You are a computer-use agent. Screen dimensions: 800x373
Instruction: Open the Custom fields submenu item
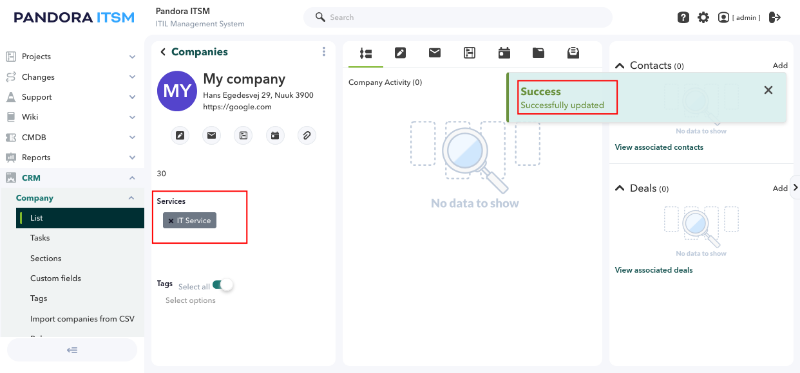56,278
